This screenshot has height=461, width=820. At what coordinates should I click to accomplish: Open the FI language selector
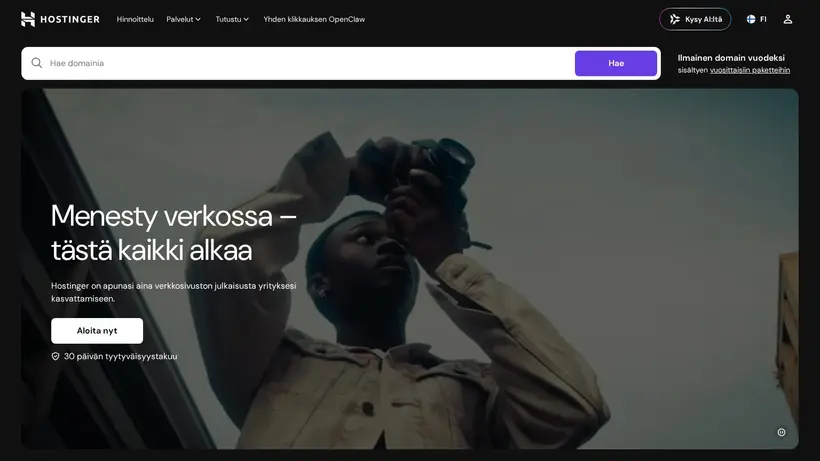click(756, 19)
